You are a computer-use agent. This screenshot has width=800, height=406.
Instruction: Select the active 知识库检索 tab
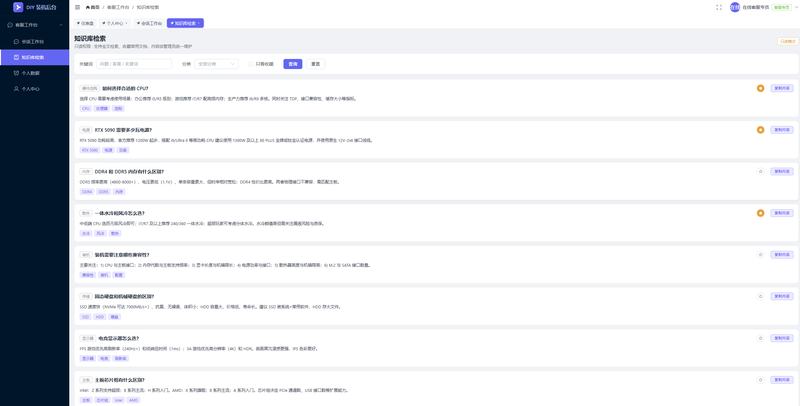[x=183, y=23]
